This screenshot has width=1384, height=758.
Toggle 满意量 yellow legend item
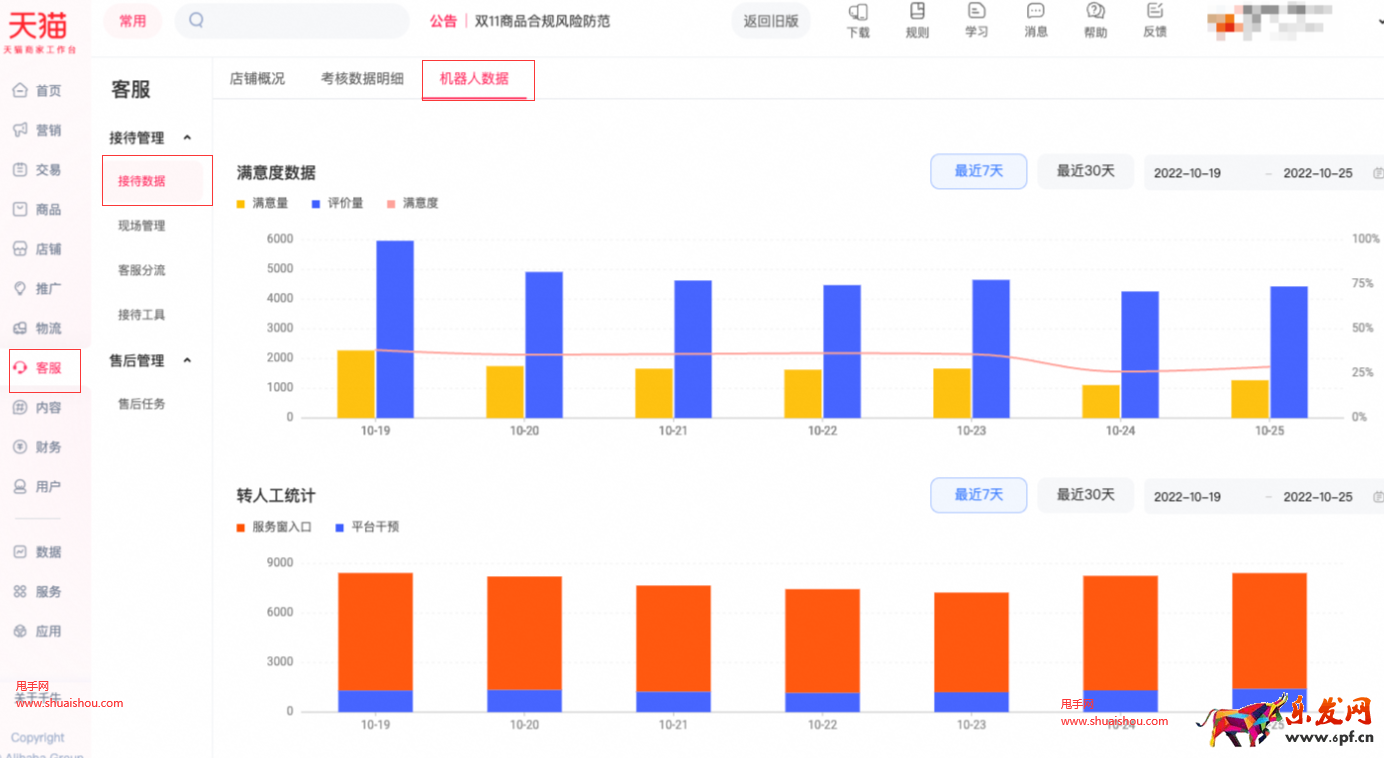[x=262, y=203]
